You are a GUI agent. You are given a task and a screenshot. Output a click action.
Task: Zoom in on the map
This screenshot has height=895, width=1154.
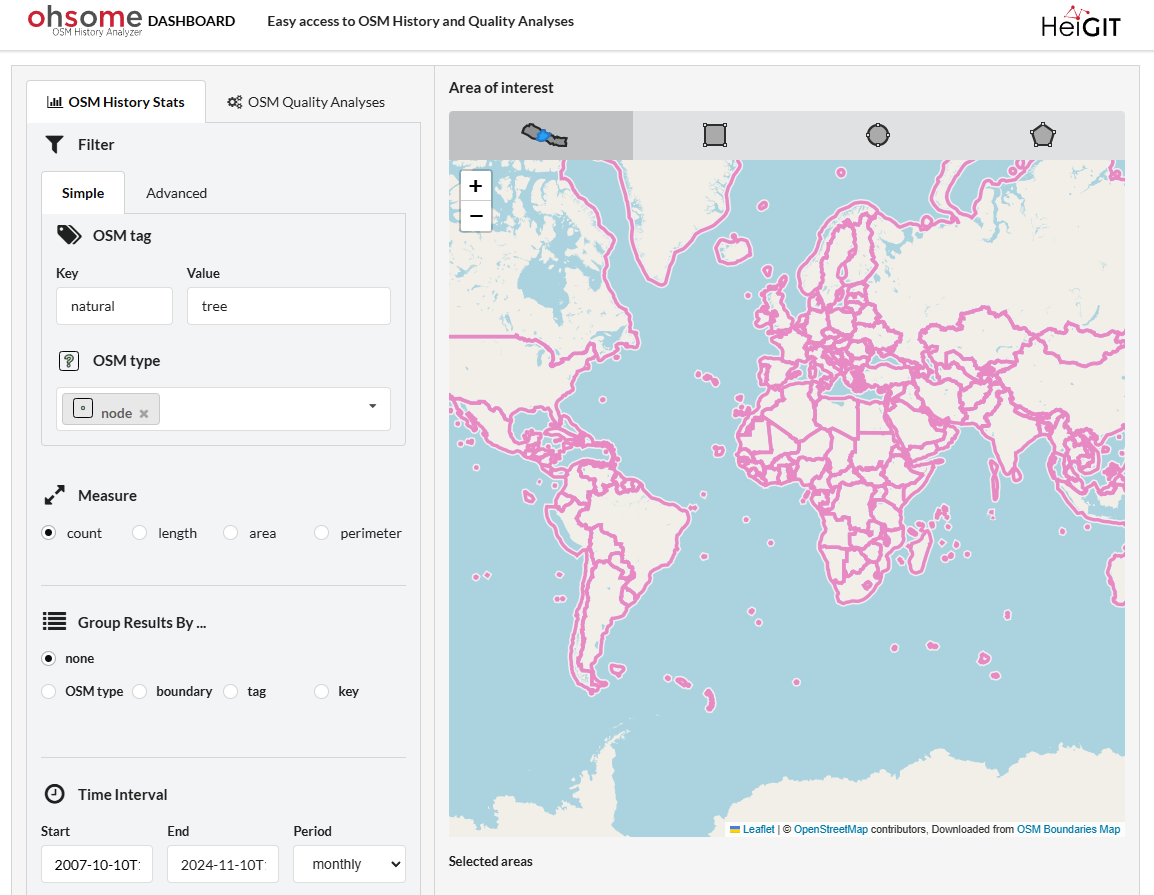pyautogui.click(x=476, y=186)
